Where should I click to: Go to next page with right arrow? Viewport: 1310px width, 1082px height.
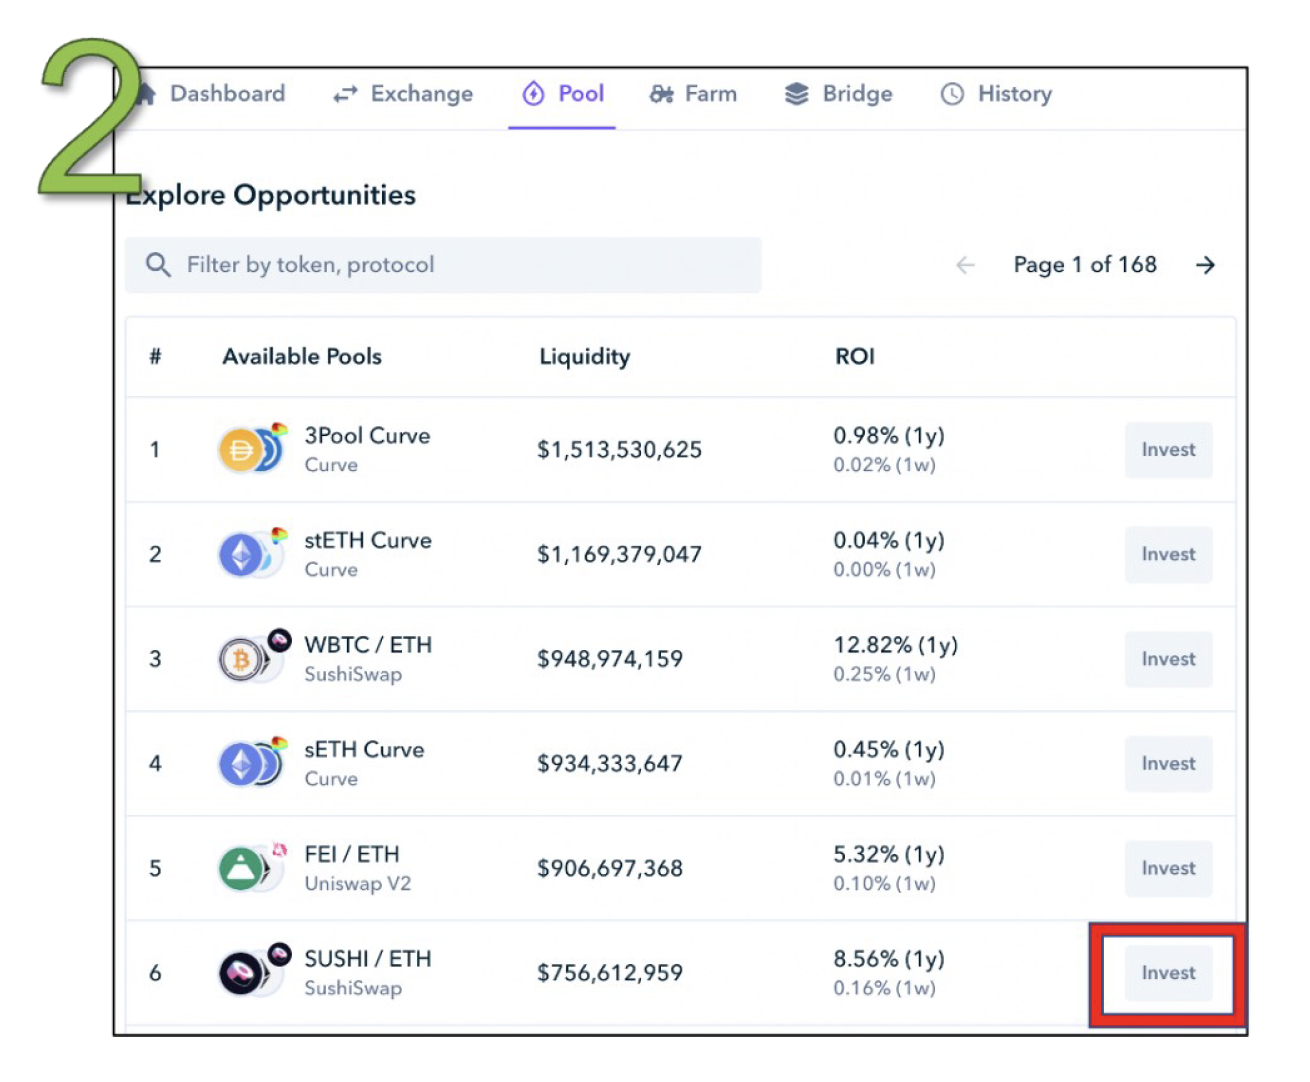(x=1205, y=265)
